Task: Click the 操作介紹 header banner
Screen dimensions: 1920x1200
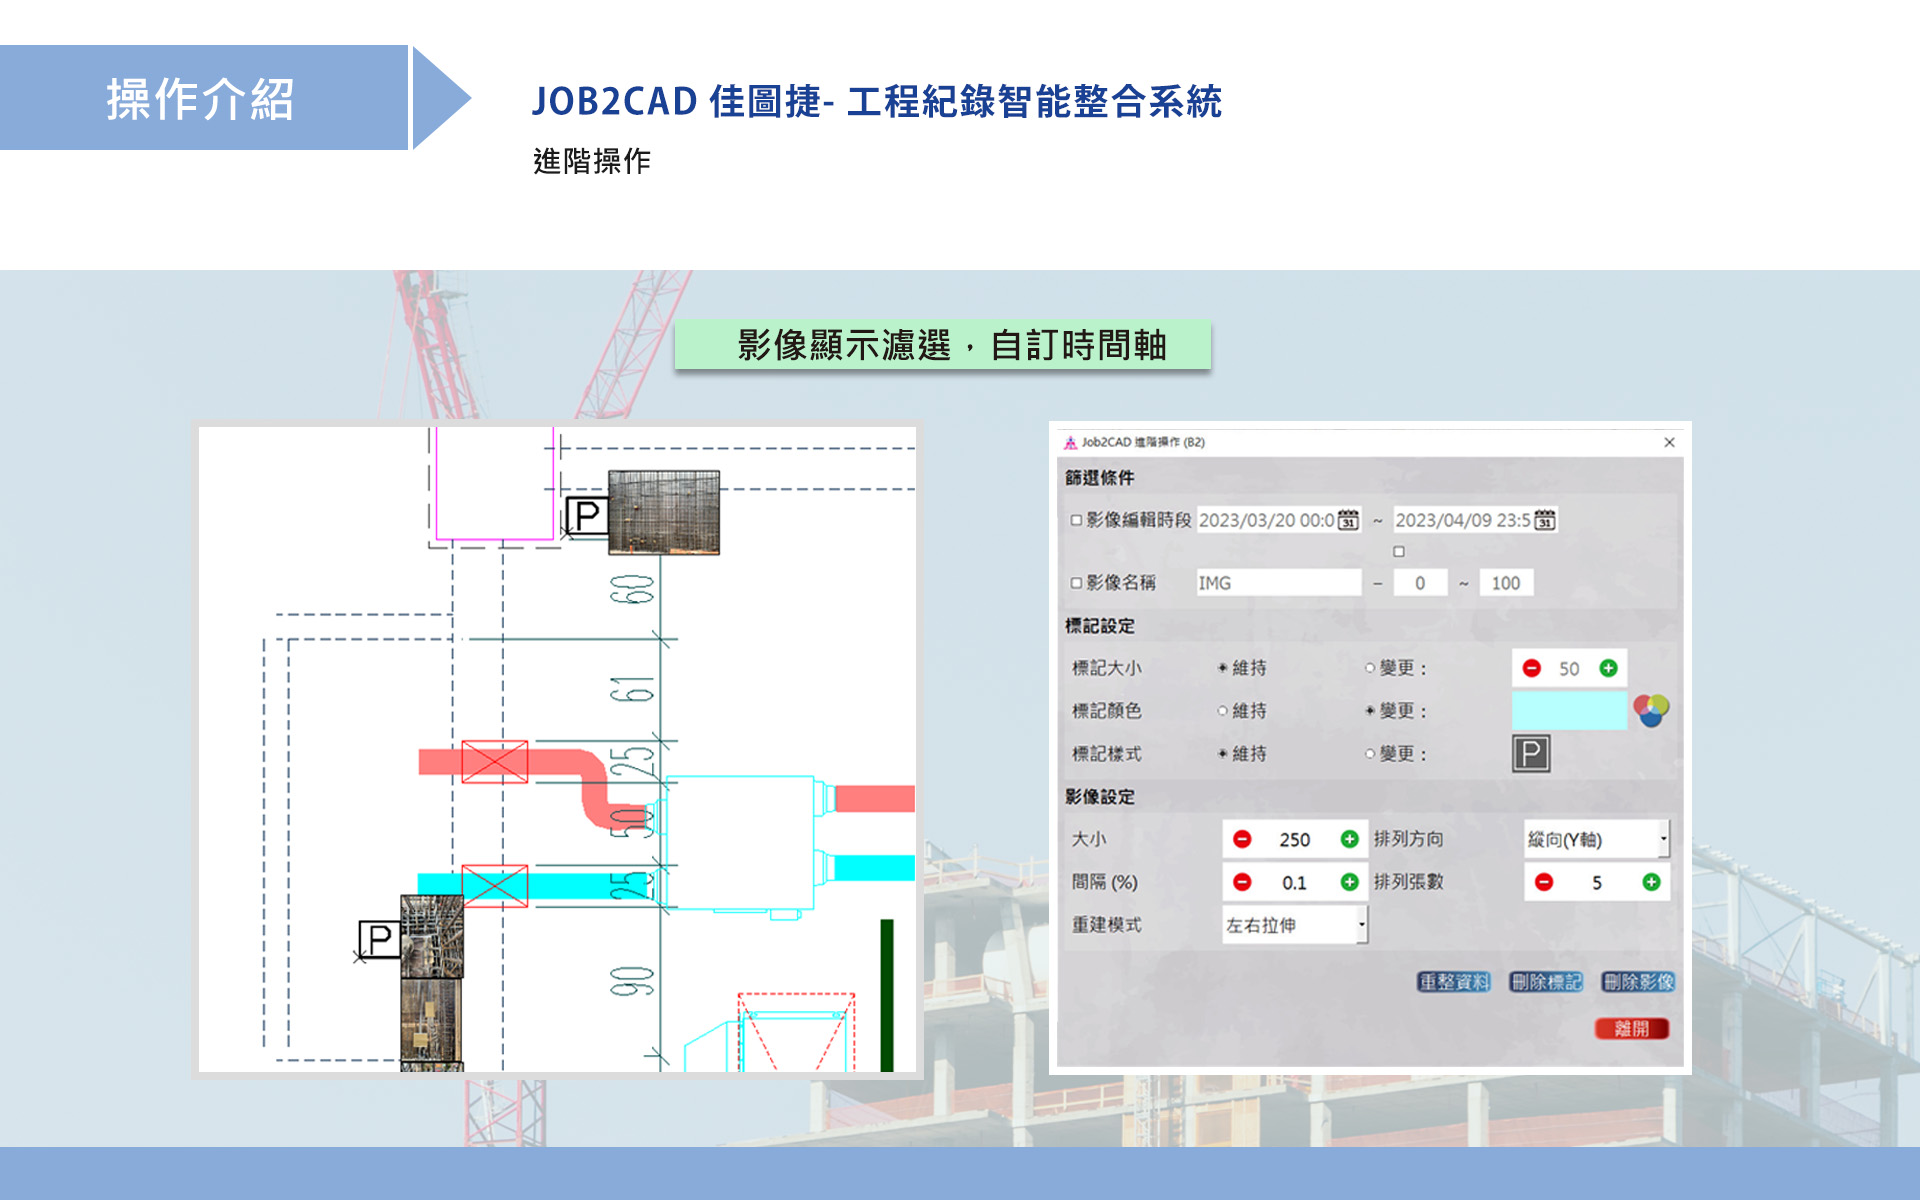Action: (x=204, y=98)
